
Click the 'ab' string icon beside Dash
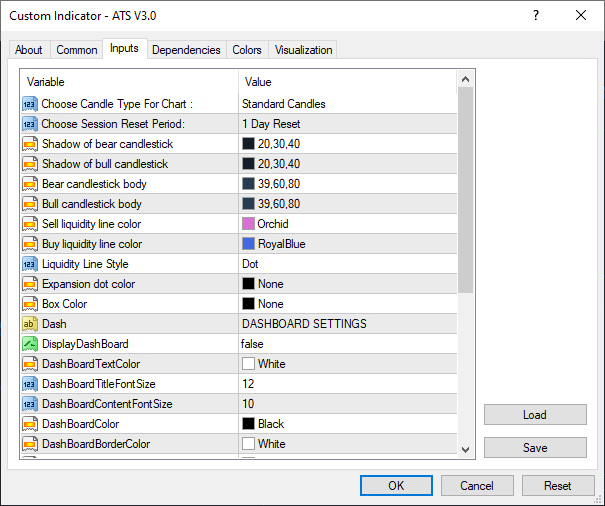point(29,324)
